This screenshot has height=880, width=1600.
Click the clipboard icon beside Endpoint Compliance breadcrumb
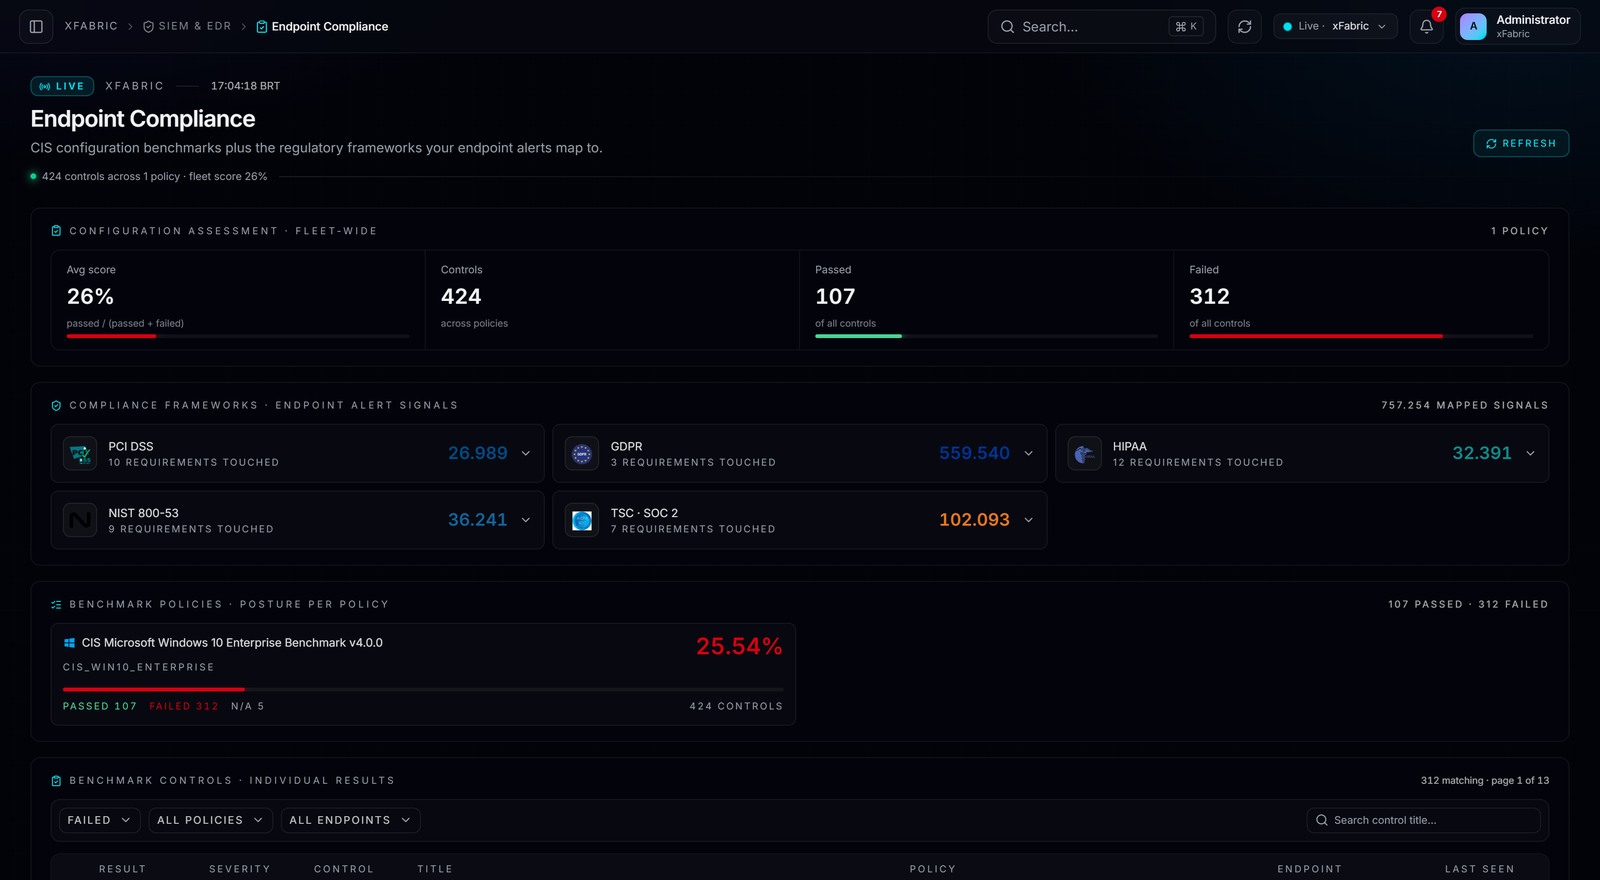point(261,27)
